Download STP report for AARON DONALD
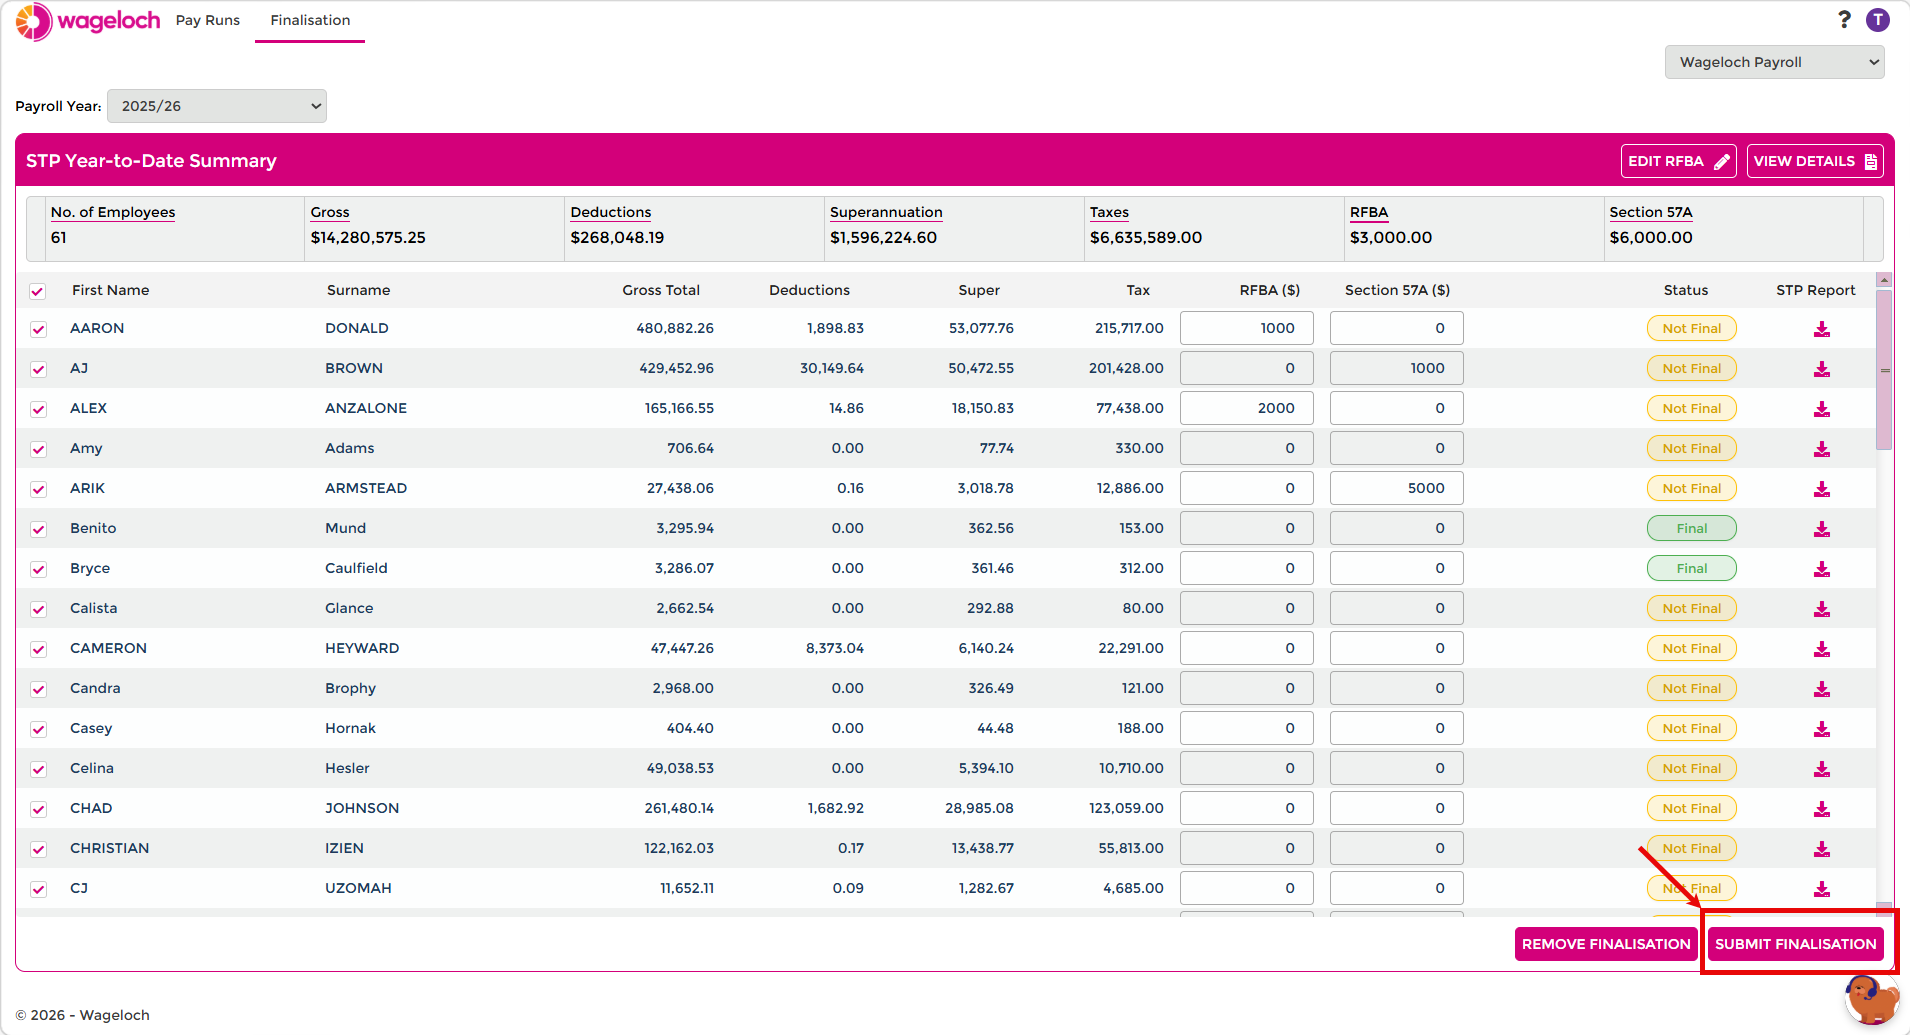 coord(1822,329)
